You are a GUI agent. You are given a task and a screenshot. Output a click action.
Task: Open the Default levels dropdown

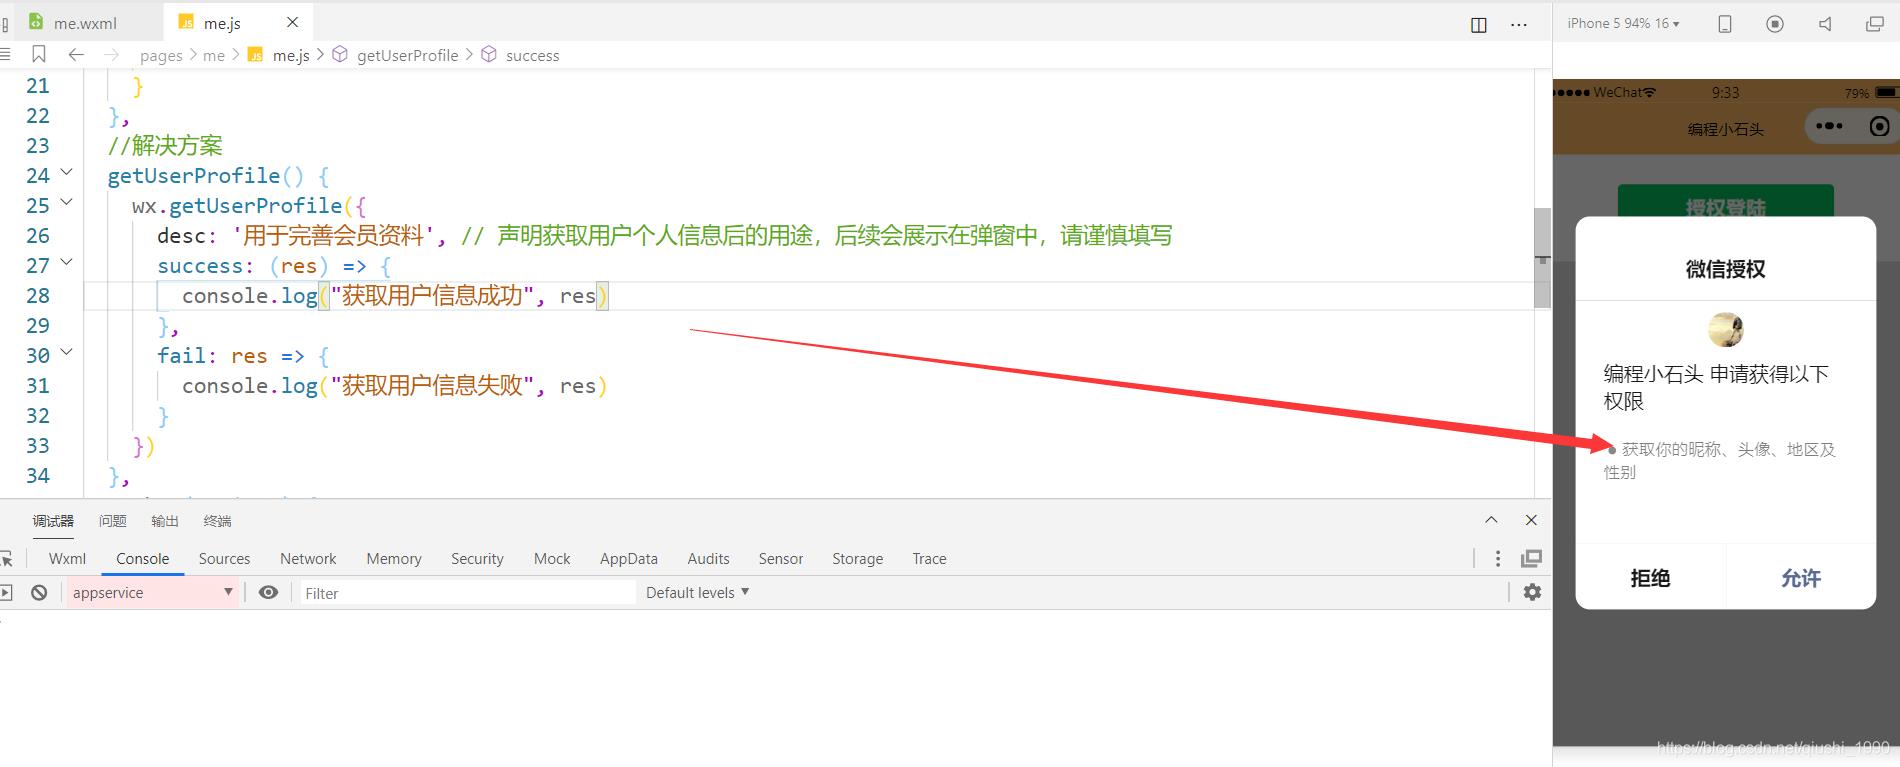tap(697, 593)
